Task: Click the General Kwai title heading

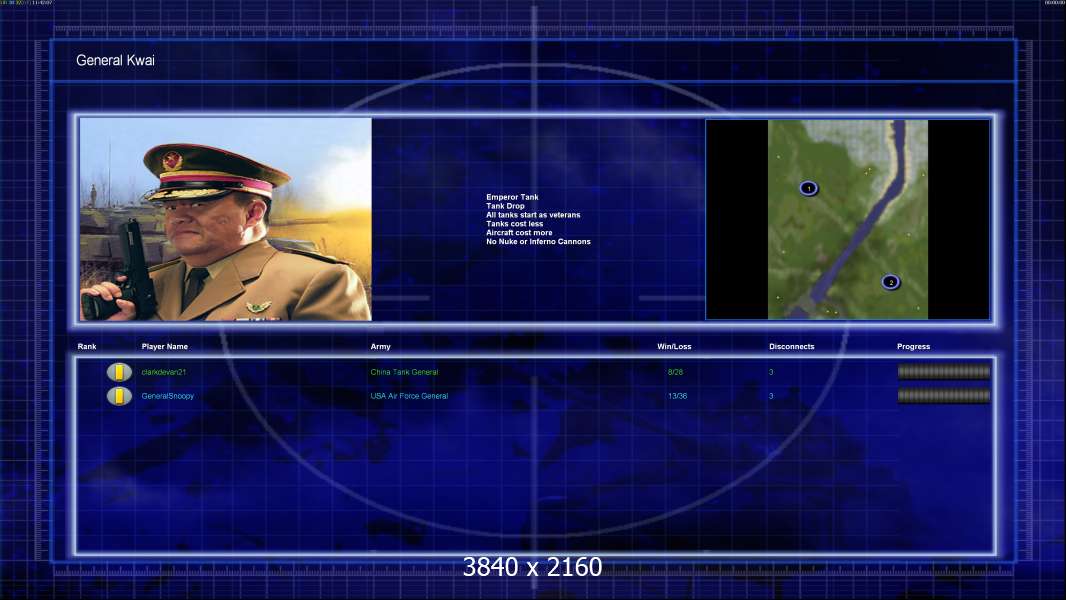Action: coord(116,60)
